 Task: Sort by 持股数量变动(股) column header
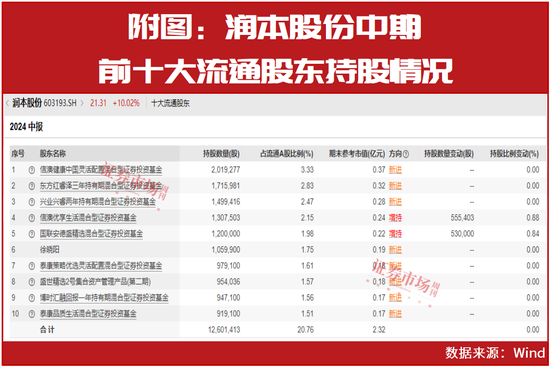449,154
